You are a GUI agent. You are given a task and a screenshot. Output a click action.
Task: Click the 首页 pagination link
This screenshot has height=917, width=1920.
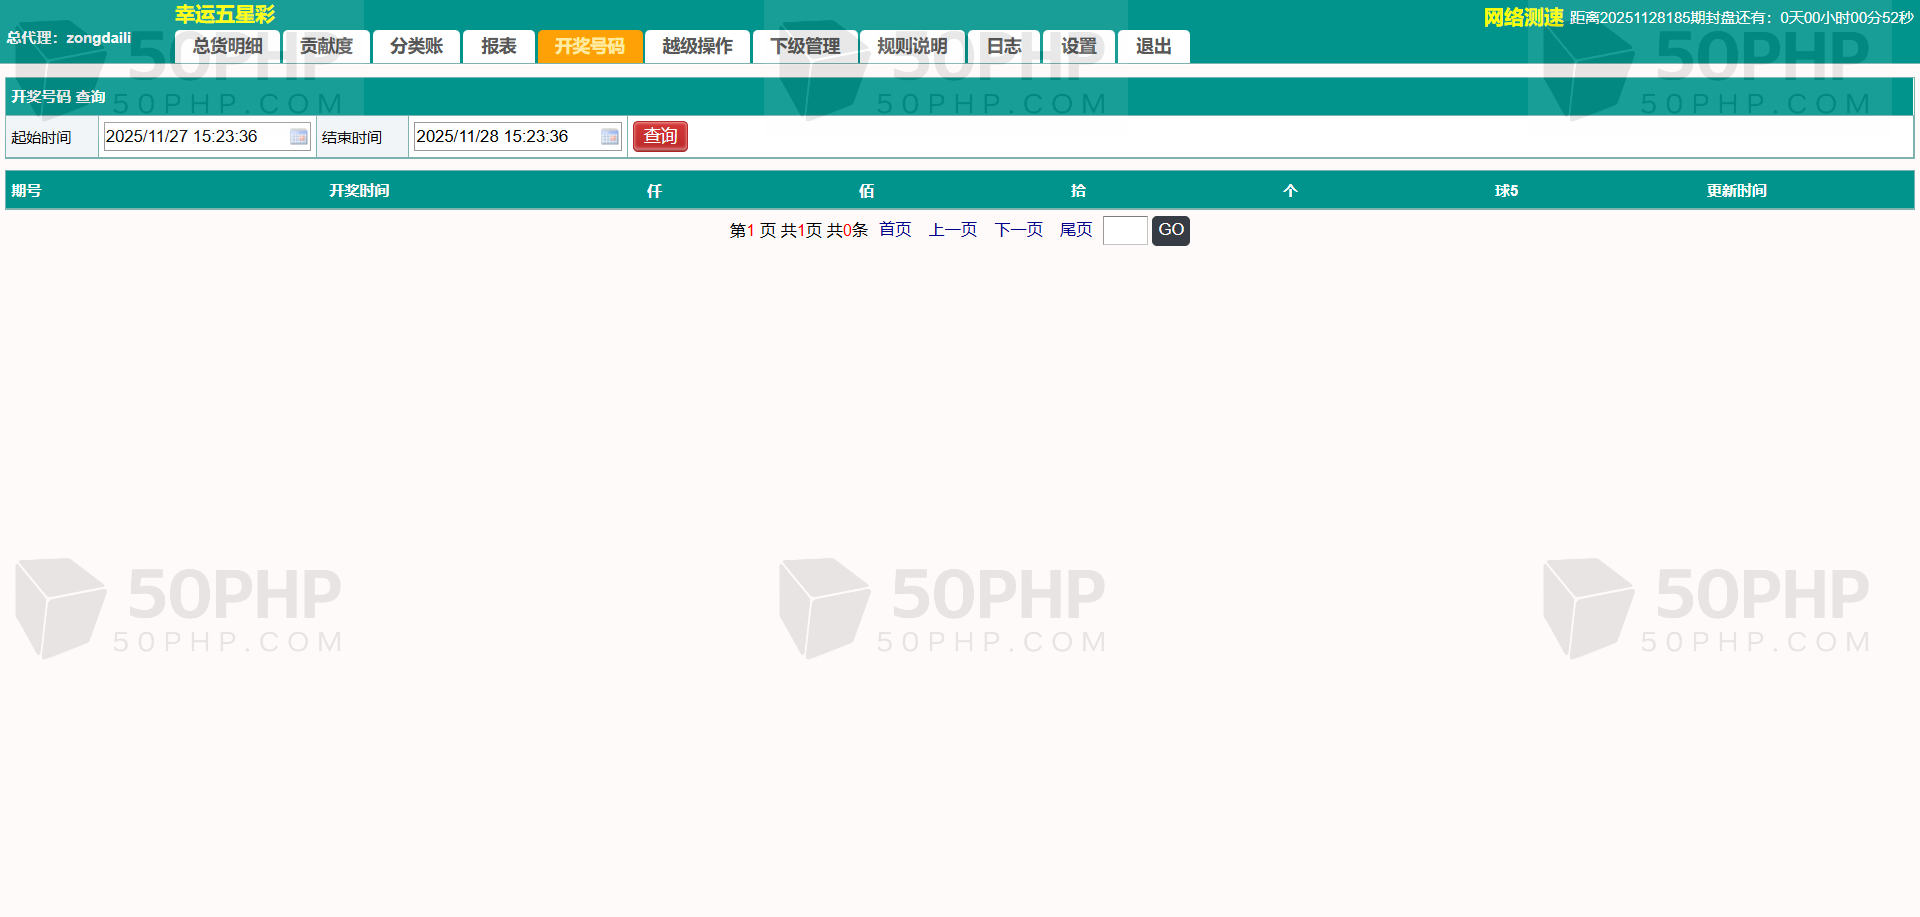coord(895,230)
